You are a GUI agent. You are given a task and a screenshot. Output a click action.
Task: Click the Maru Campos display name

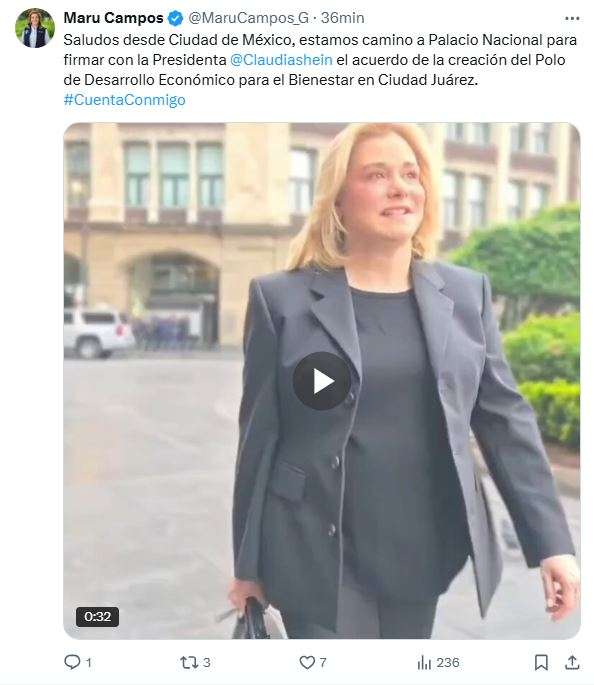point(114,18)
